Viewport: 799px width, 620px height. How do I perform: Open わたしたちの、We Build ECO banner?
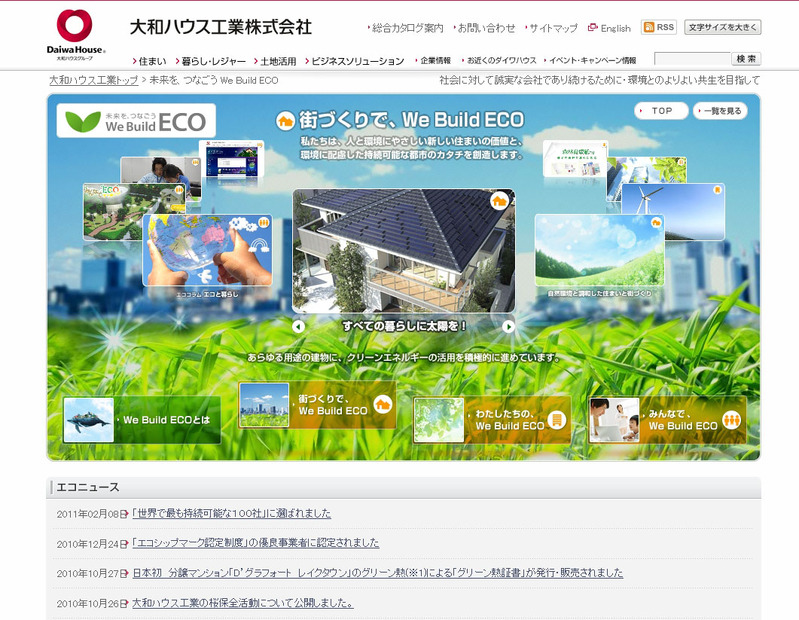point(492,420)
